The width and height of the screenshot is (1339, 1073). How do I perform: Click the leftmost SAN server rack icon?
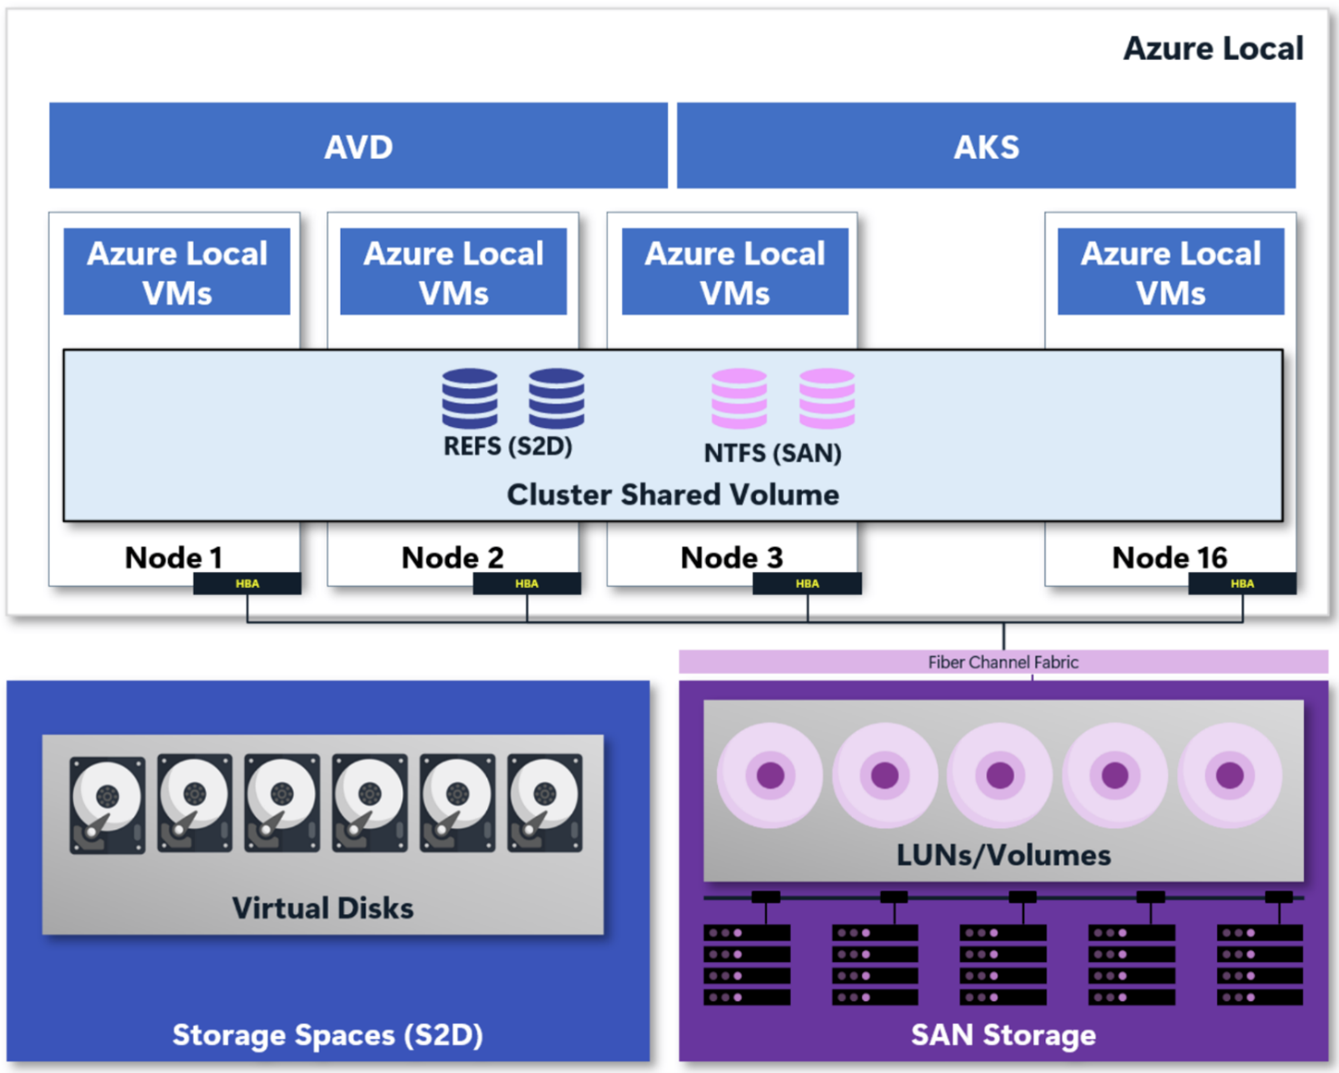[x=747, y=964]
